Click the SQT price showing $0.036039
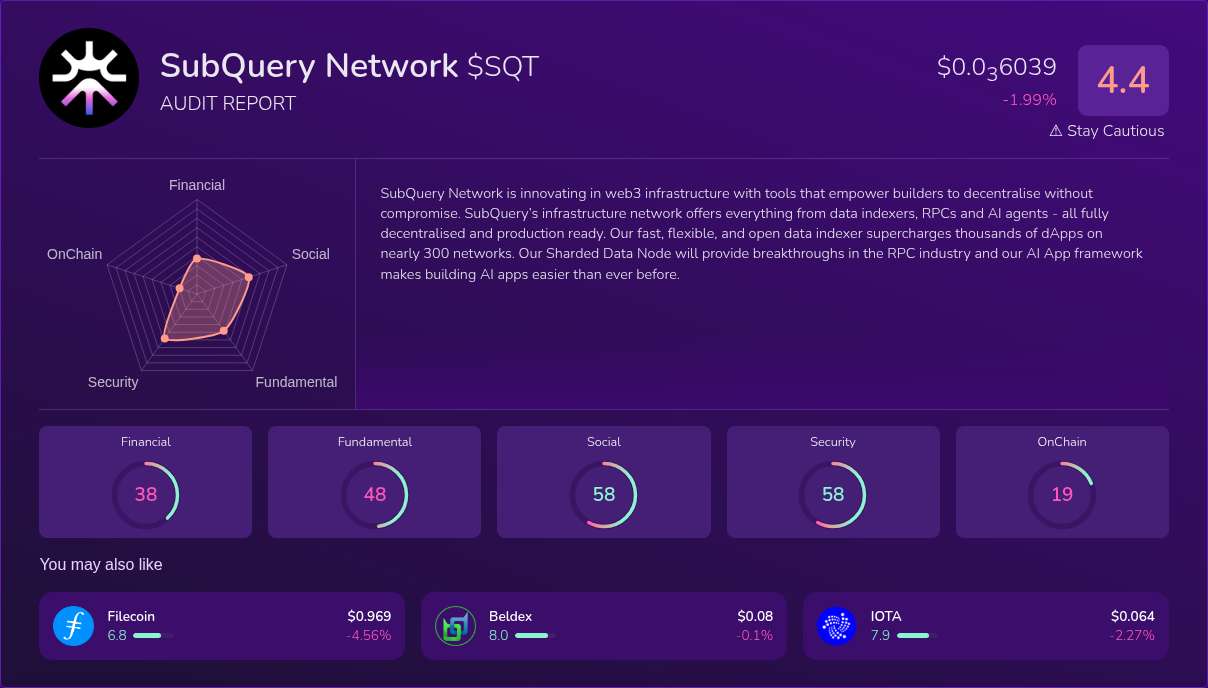The image size is (1208, 688). [996, 66]
